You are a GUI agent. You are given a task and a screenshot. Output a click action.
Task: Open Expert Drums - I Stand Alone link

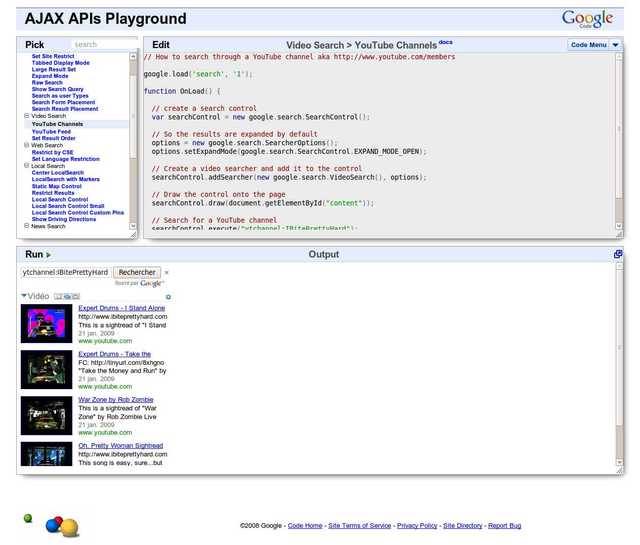coord(122,308)
